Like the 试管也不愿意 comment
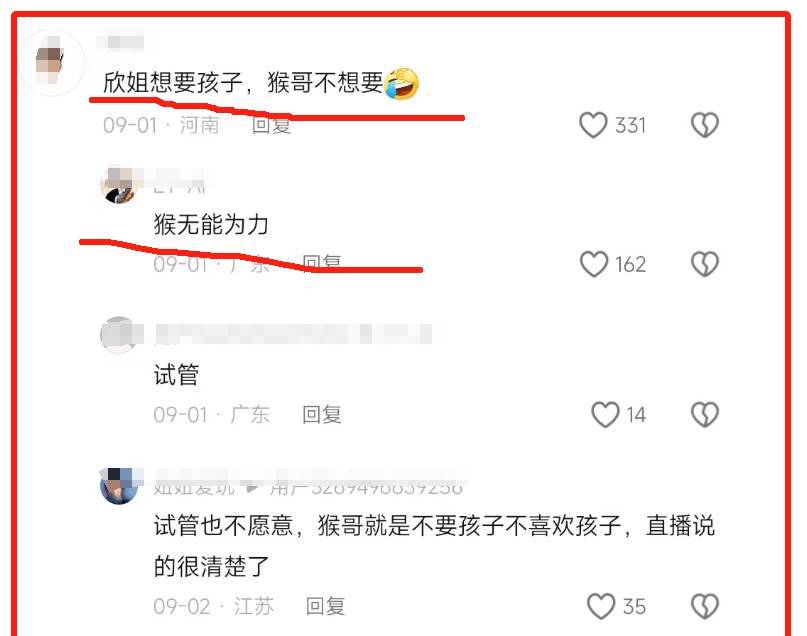The width and height of the screenshot is (807, 636). [x=601, y=606]
